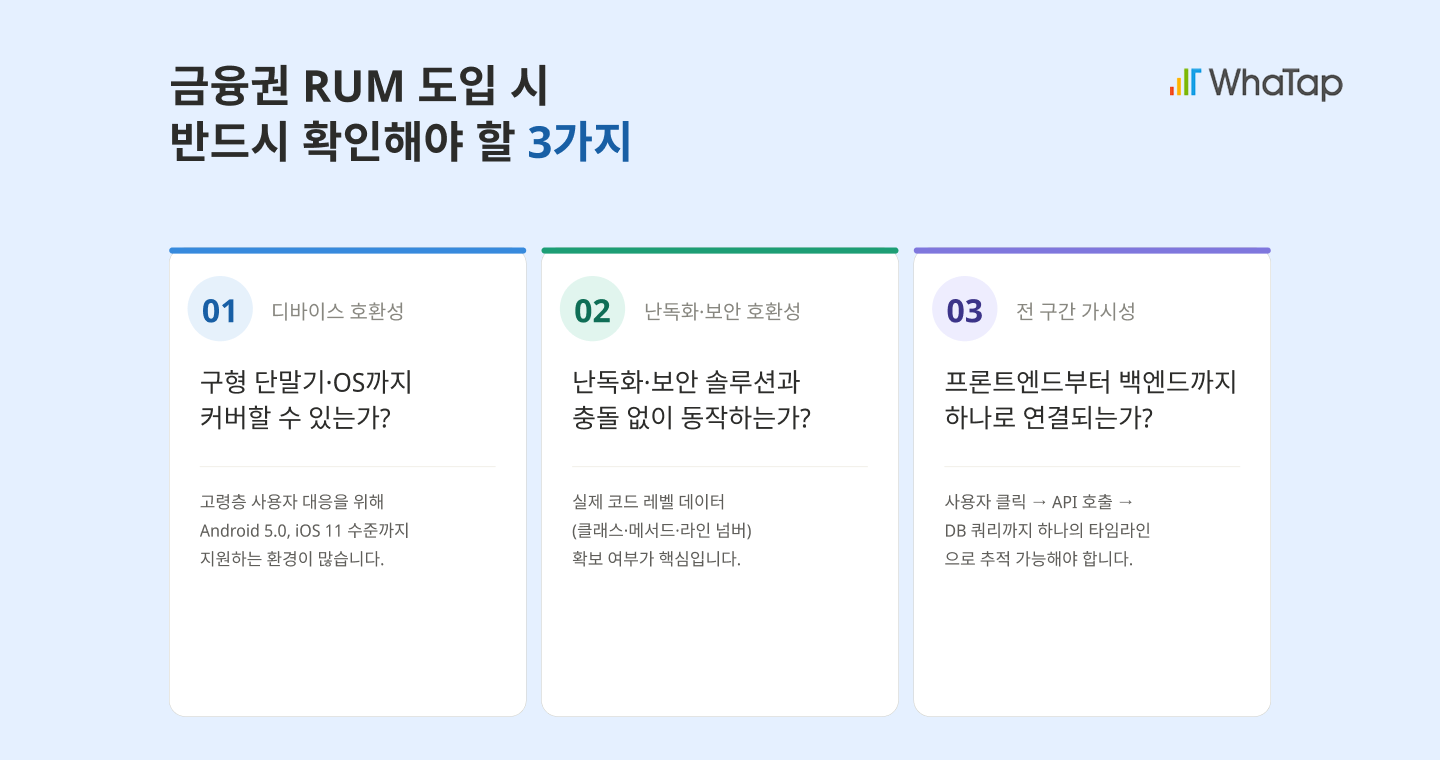Click the heading 프론트엔드부터 백엔드까지 하나로 연결되는가?
Viewport: 1440px width, 760px height.
(1091, 400)
